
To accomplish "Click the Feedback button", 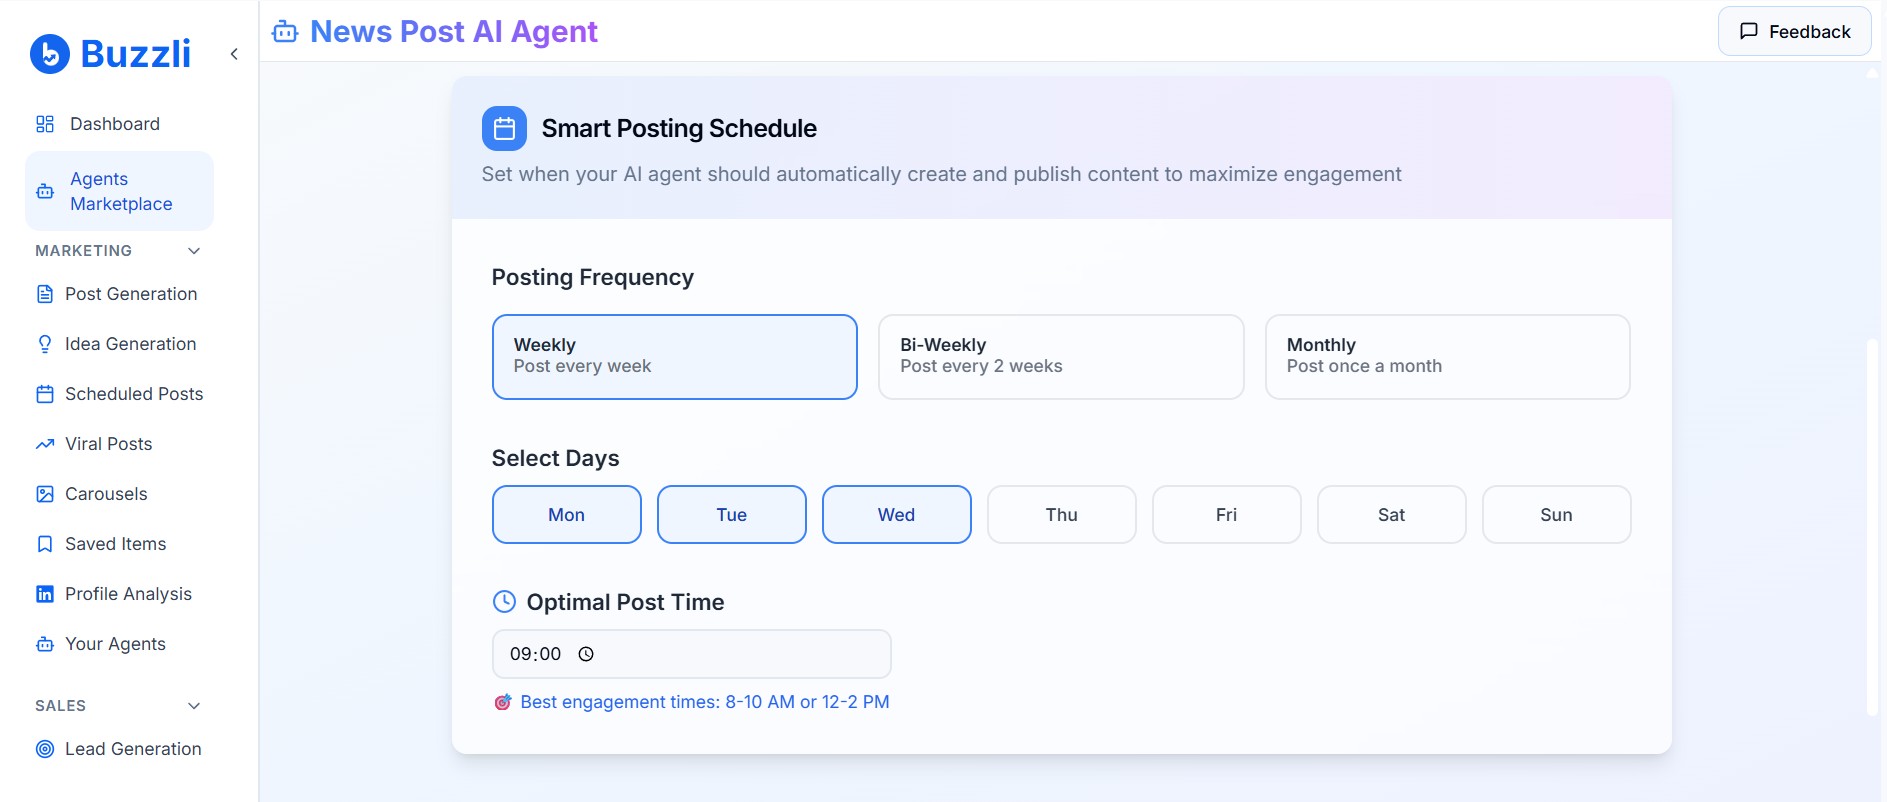I will (1794, 31).
